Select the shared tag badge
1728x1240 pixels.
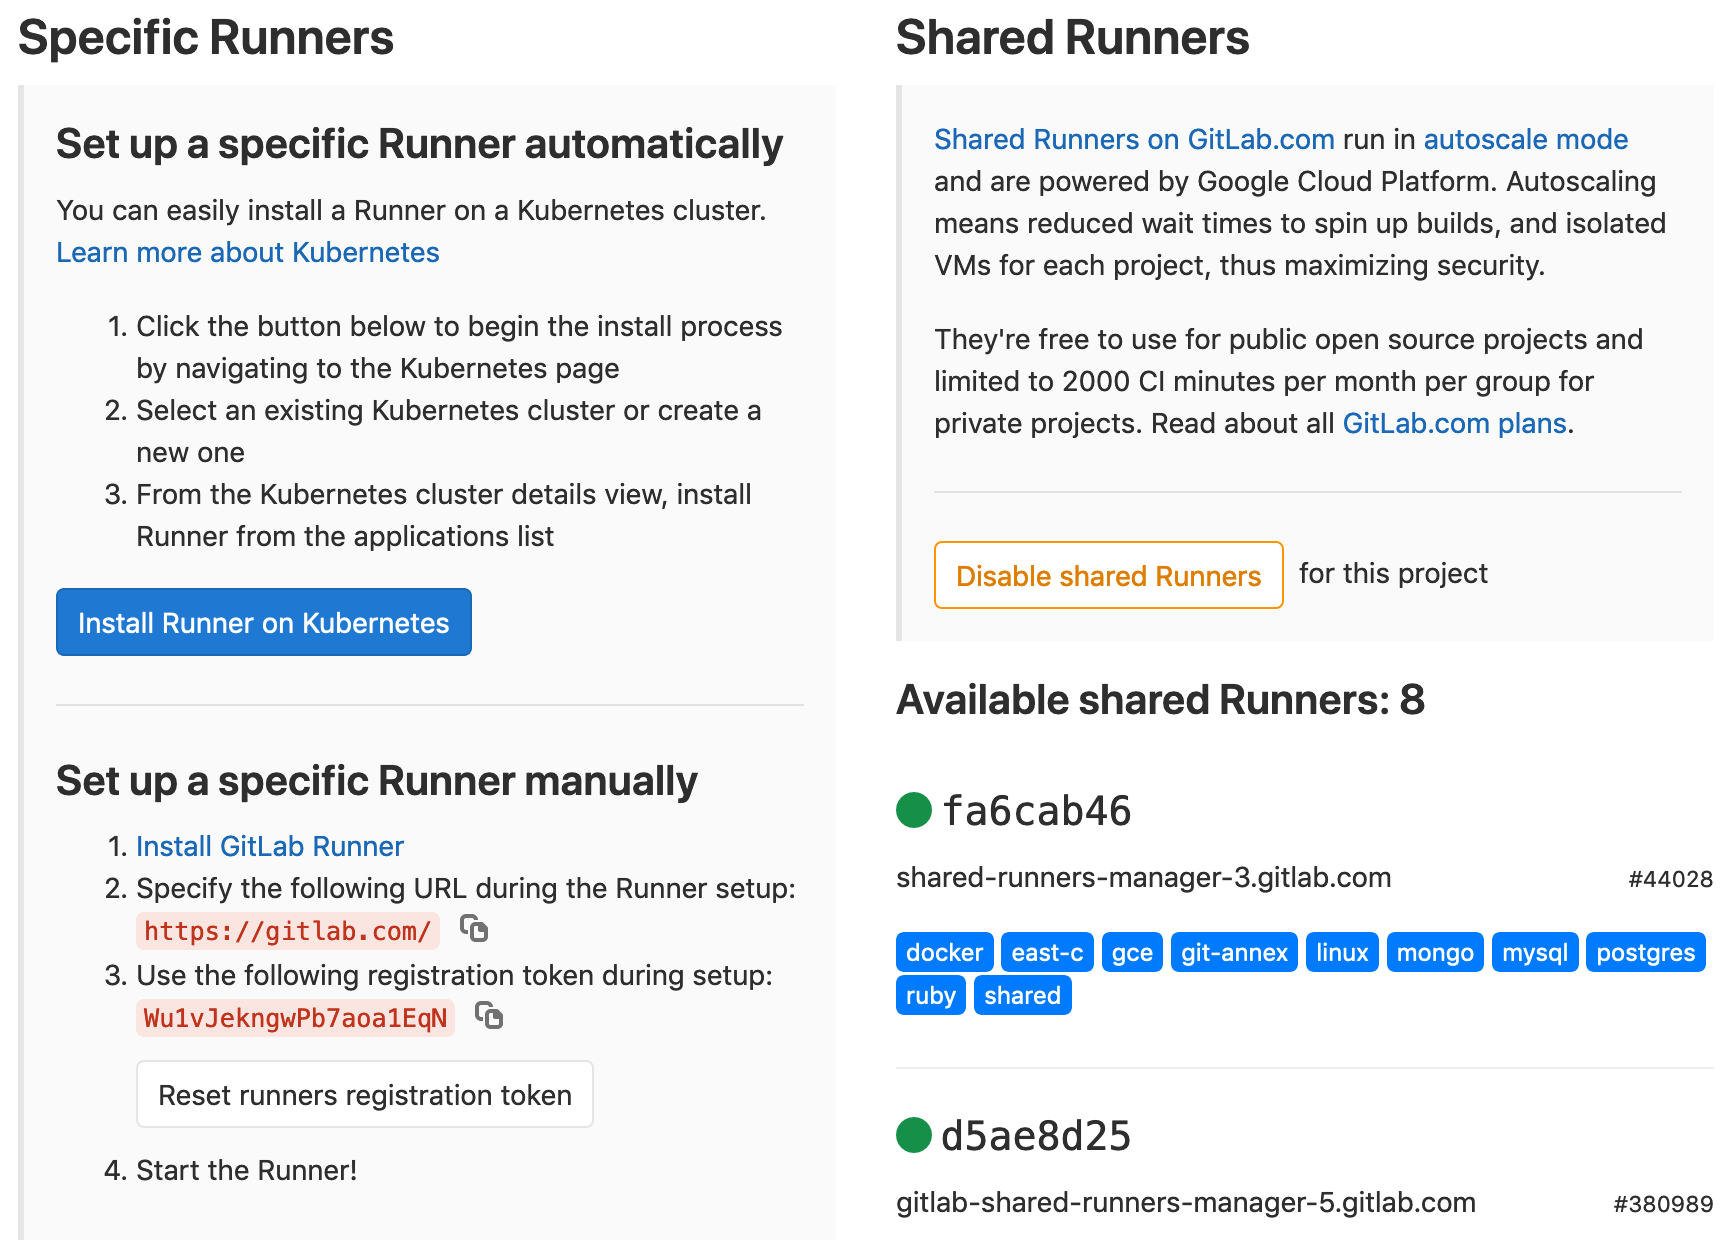(x=1022, y=994)
